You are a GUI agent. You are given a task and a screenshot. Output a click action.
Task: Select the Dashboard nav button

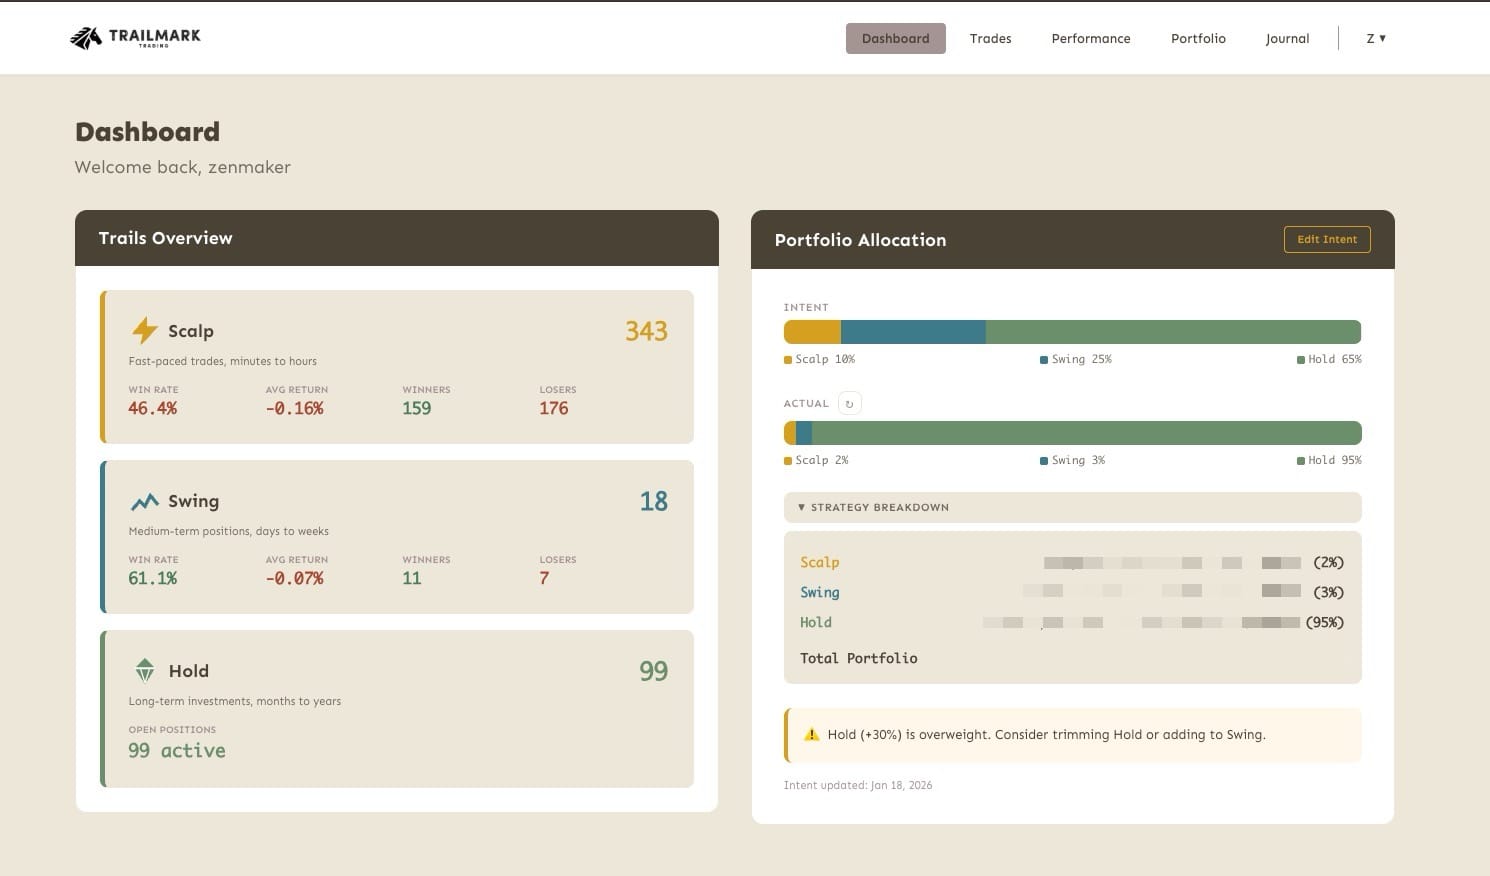[x=895, y=38]
